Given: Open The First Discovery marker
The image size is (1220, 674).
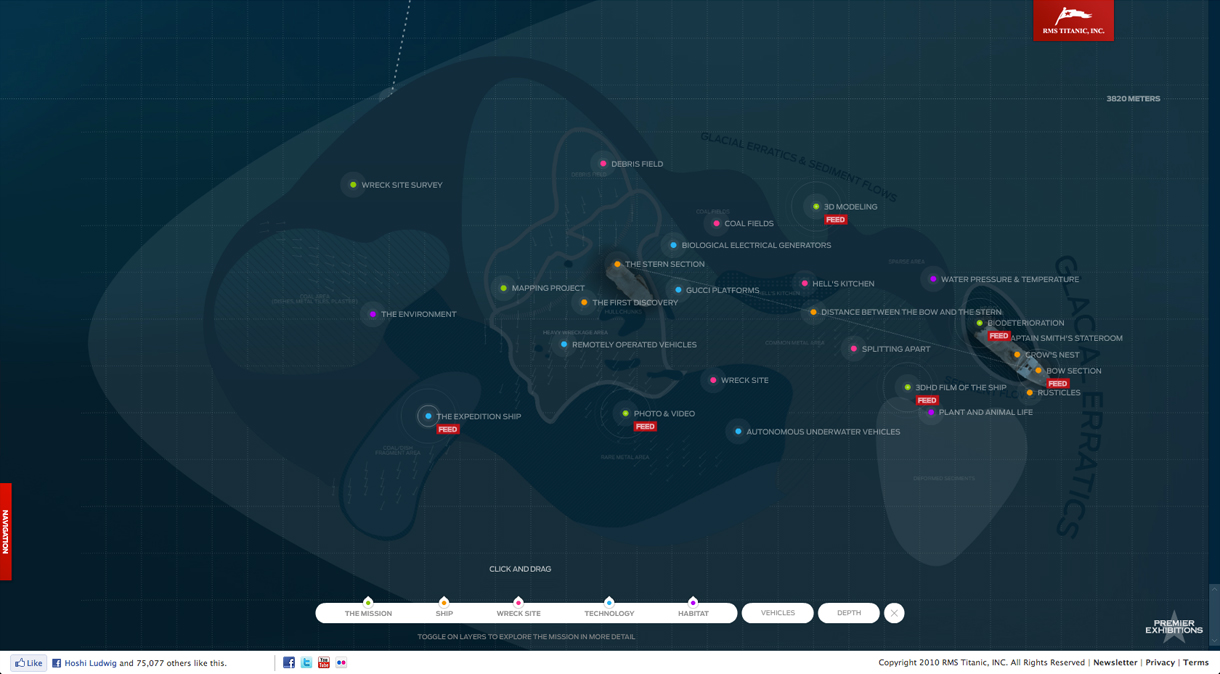Looking at the screenshot, I should (584, 303).
